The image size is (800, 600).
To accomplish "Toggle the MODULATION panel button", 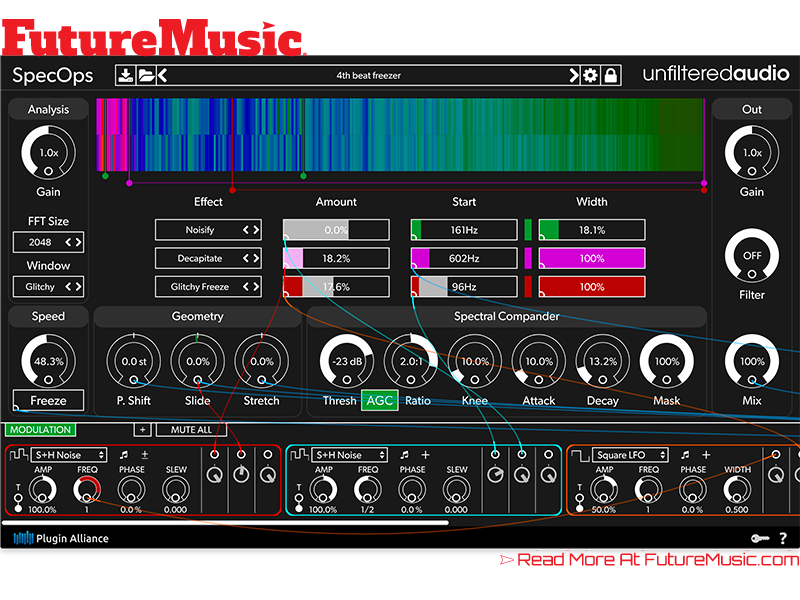I will pyautogui.click(x=40, y=430).
